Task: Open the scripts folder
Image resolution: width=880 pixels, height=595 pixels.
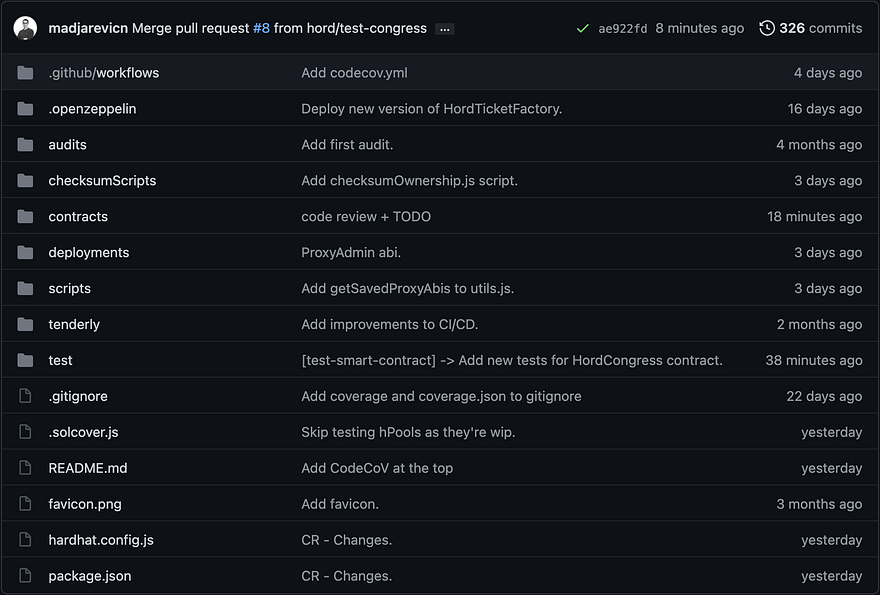Action: click(70, 288)
